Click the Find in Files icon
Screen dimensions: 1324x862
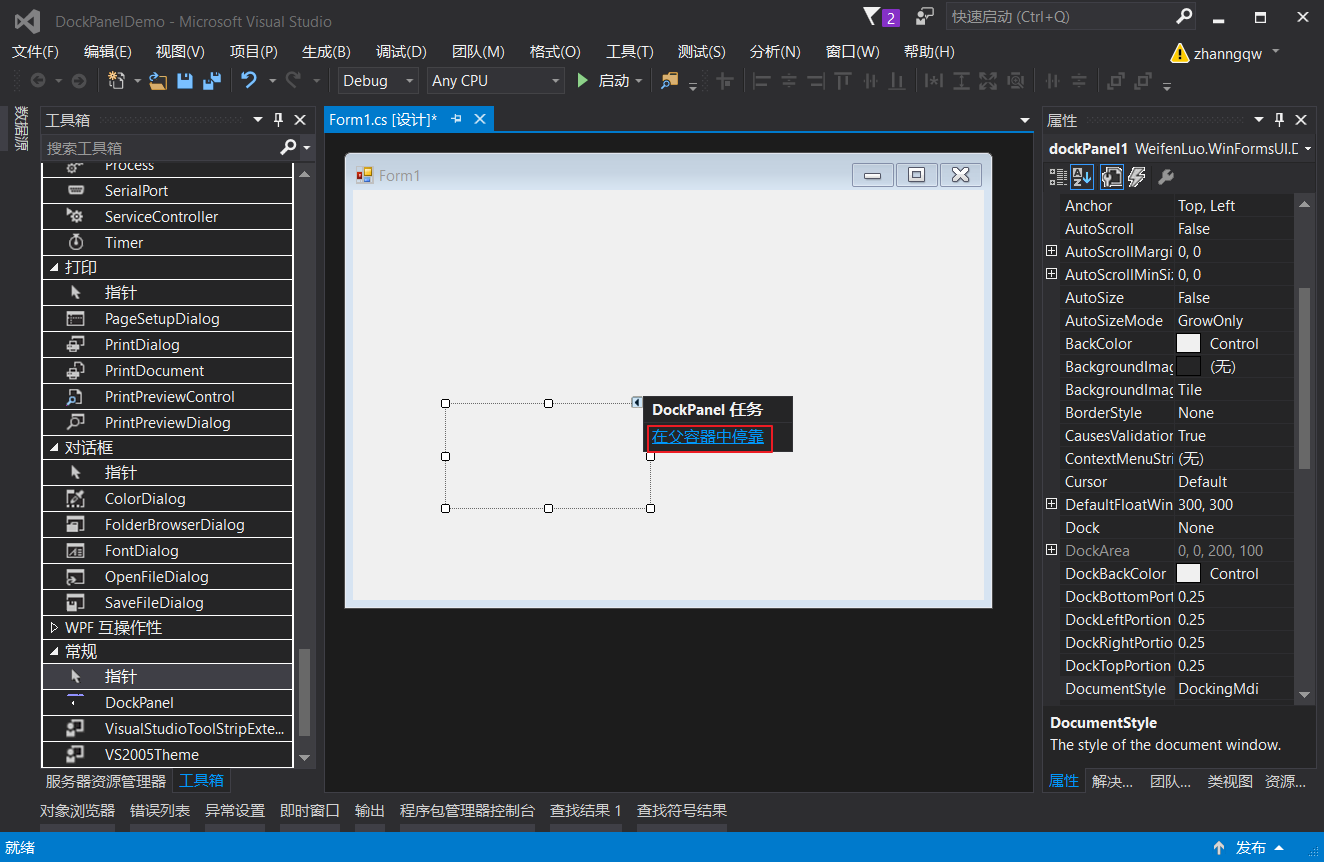(669, 81)
